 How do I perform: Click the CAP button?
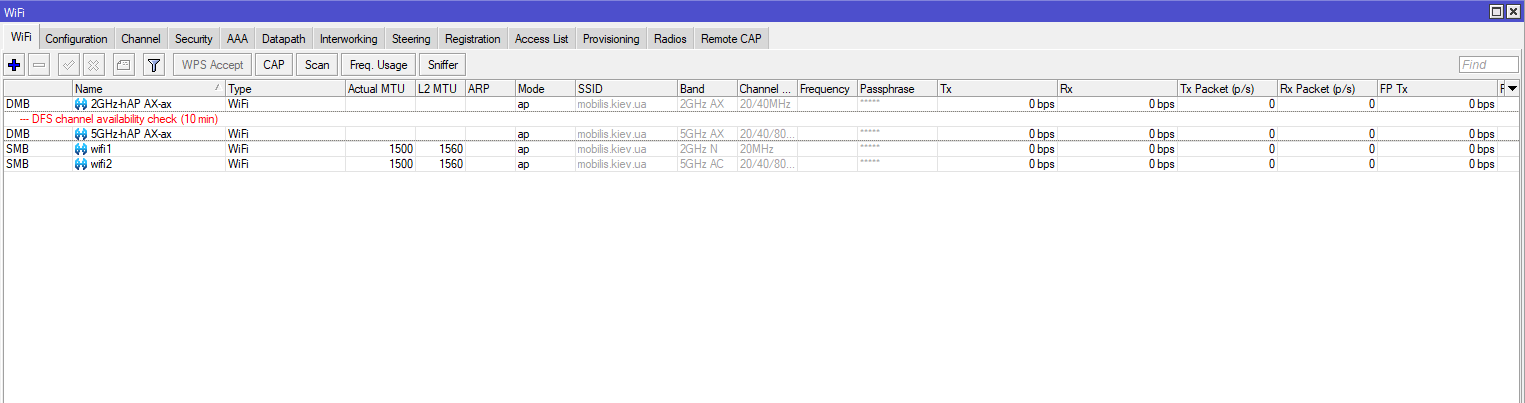273,65
